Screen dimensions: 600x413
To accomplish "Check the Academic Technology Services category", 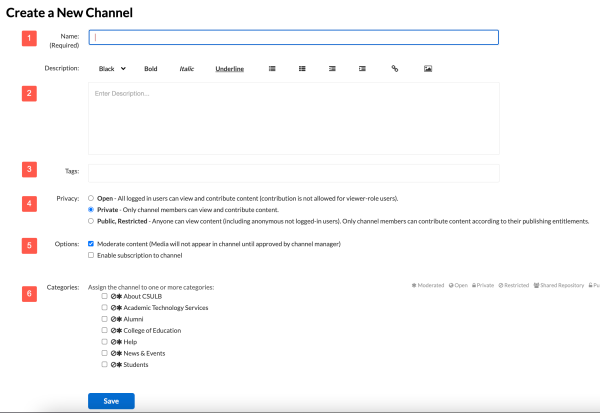I will point(105,308).
